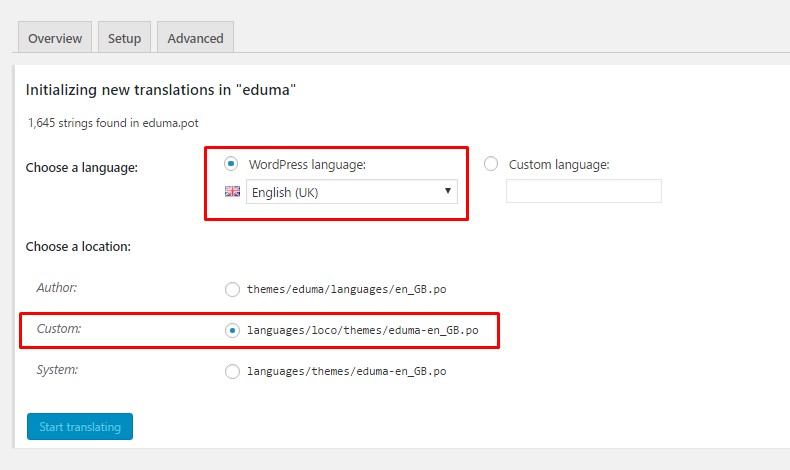Click the languages/themes/eduma-en_GB.po path label
Screen dimensions: 790x470
pos(346,371)
